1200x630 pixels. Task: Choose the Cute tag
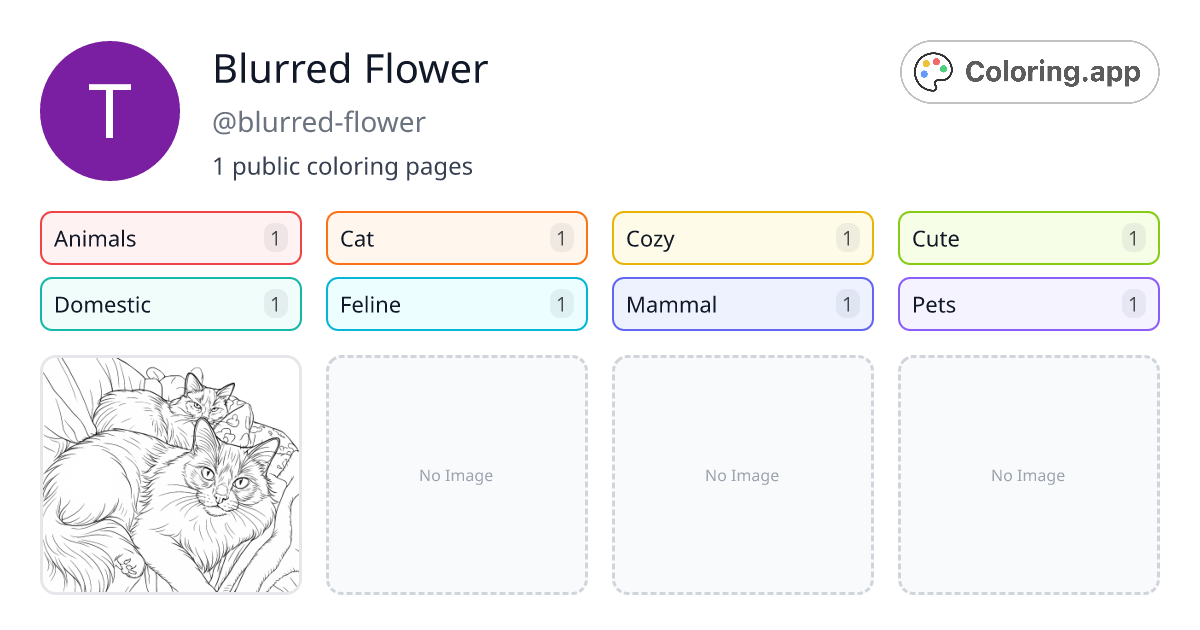click(1029, 238)
